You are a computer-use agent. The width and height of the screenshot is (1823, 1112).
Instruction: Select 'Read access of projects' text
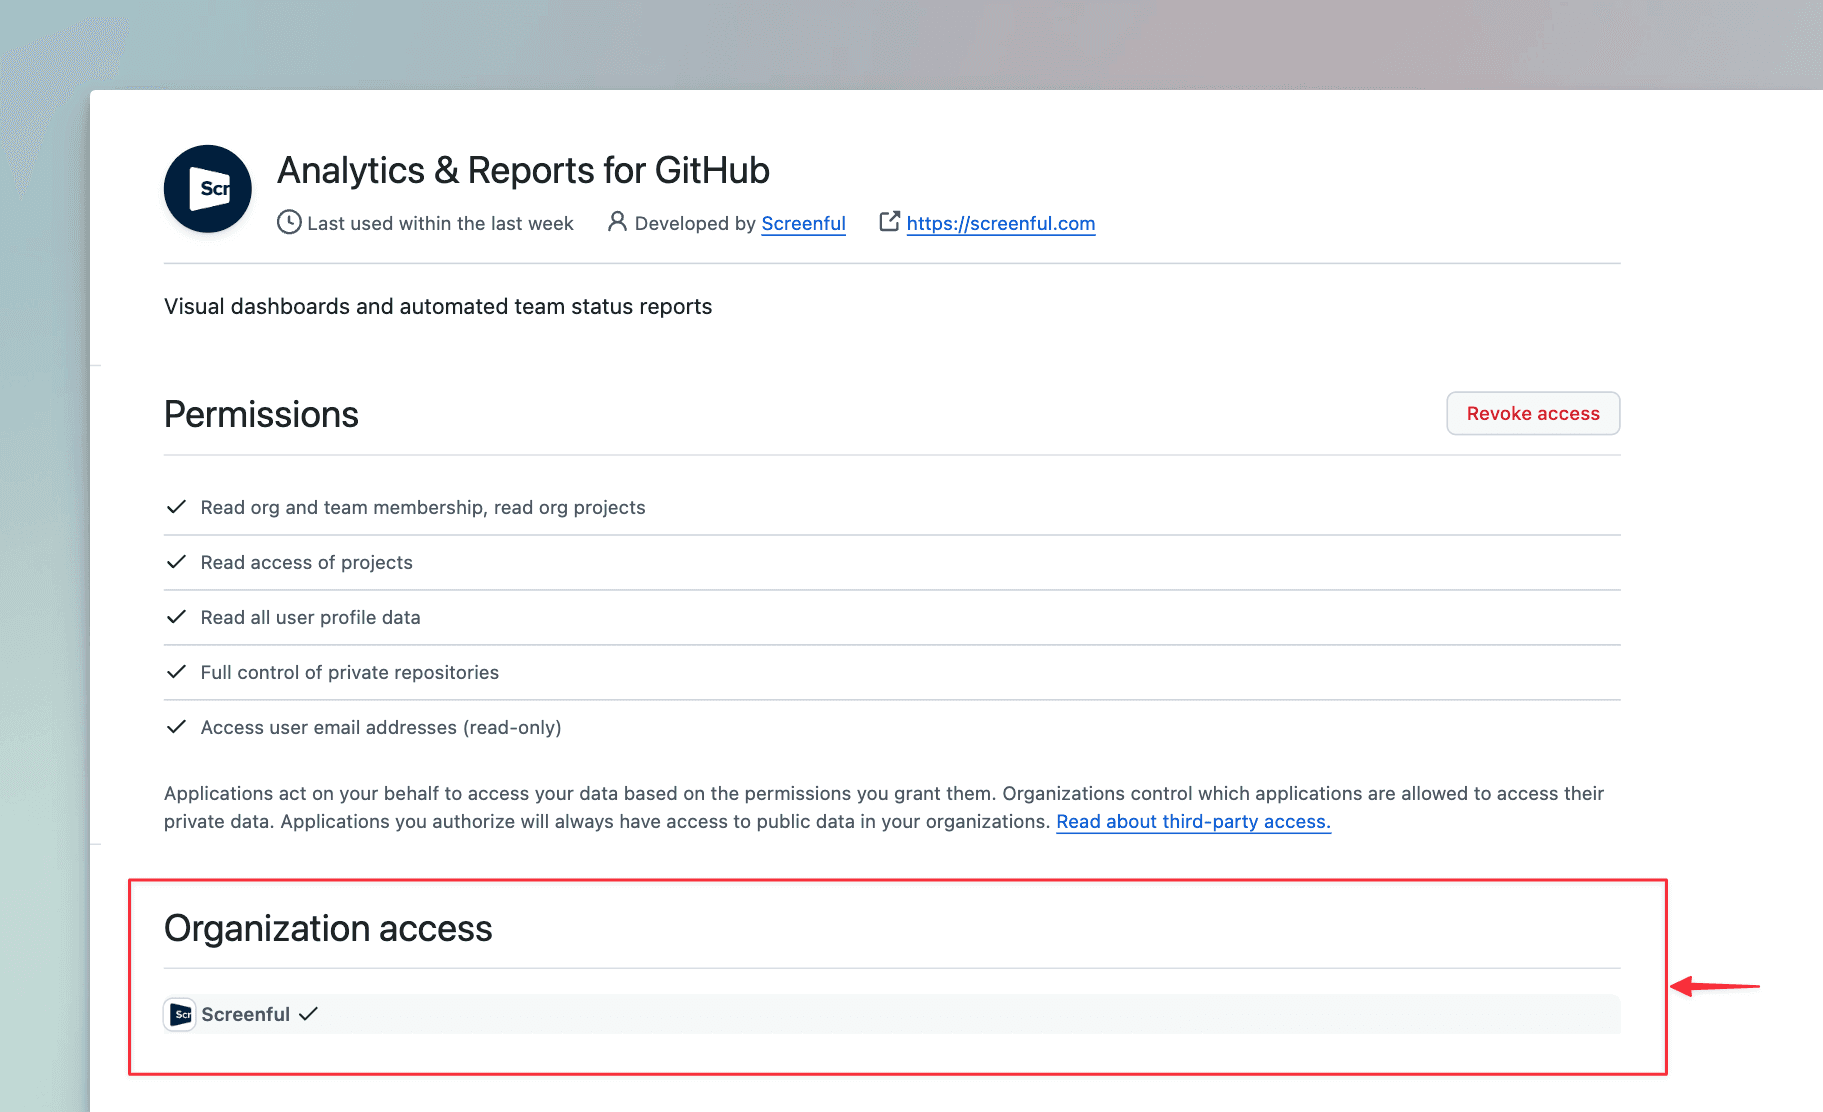pyautogui.click(x=307, y=562)
